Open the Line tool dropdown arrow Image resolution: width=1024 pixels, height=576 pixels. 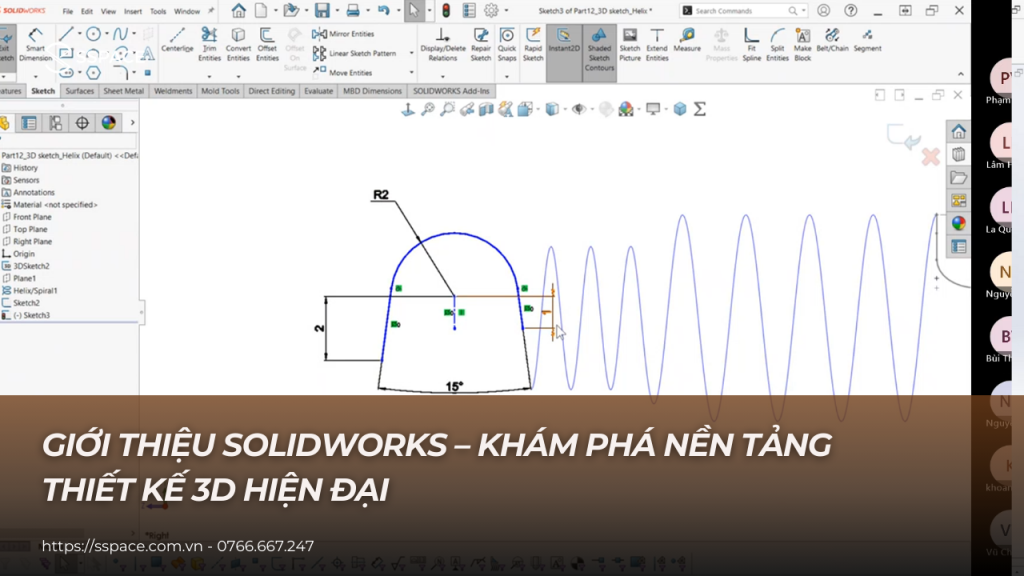80,33
